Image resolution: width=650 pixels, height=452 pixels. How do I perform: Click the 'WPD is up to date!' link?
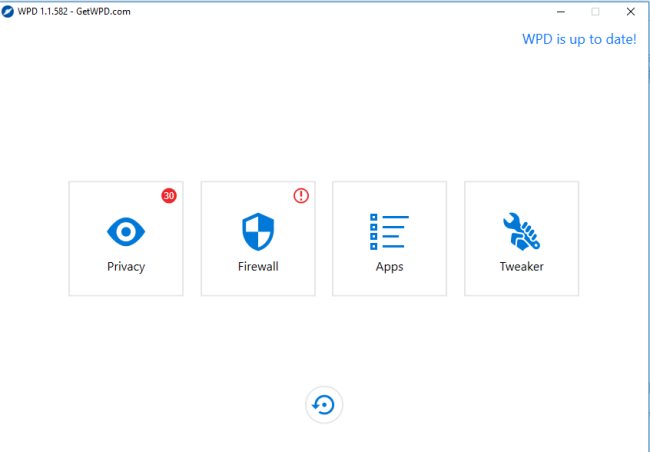tap(579, 39)
